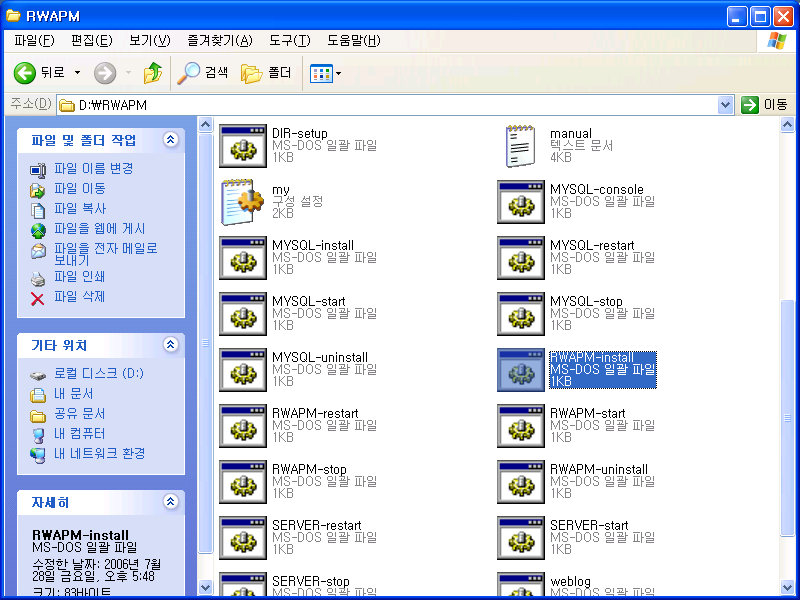Viewport: 800px width, 600px height.
Task: Select the RWAPM-restart batch file icon
Action: 243,426
